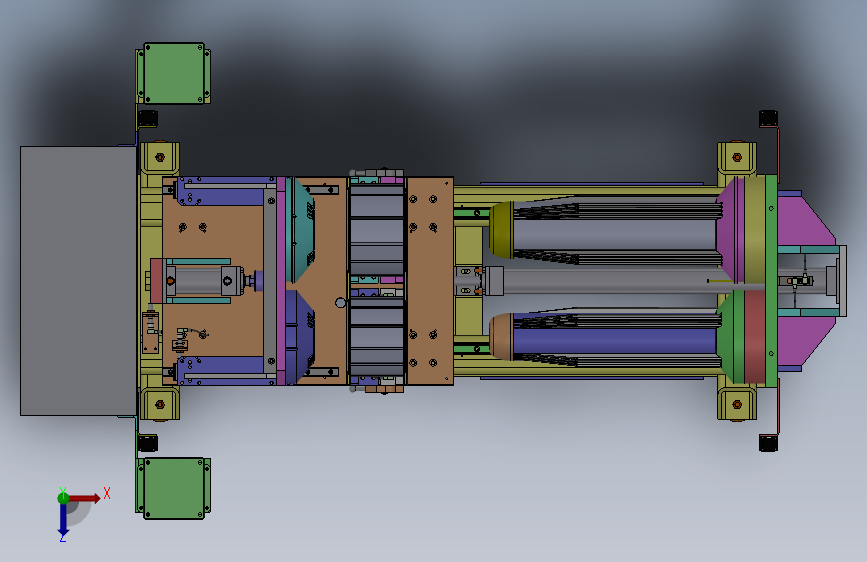Viewport: 867px width, 562px height.
Task: Pick the black caster at top right
Action: pos(769,119)
